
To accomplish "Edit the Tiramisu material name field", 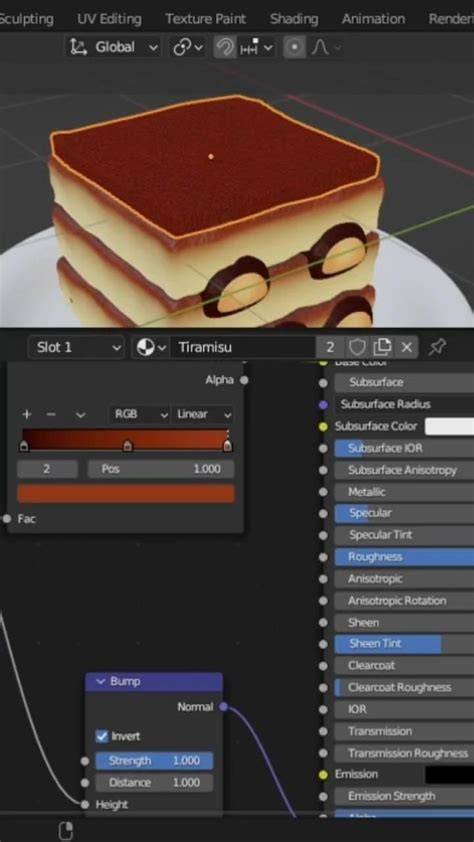I will [243, 347].
